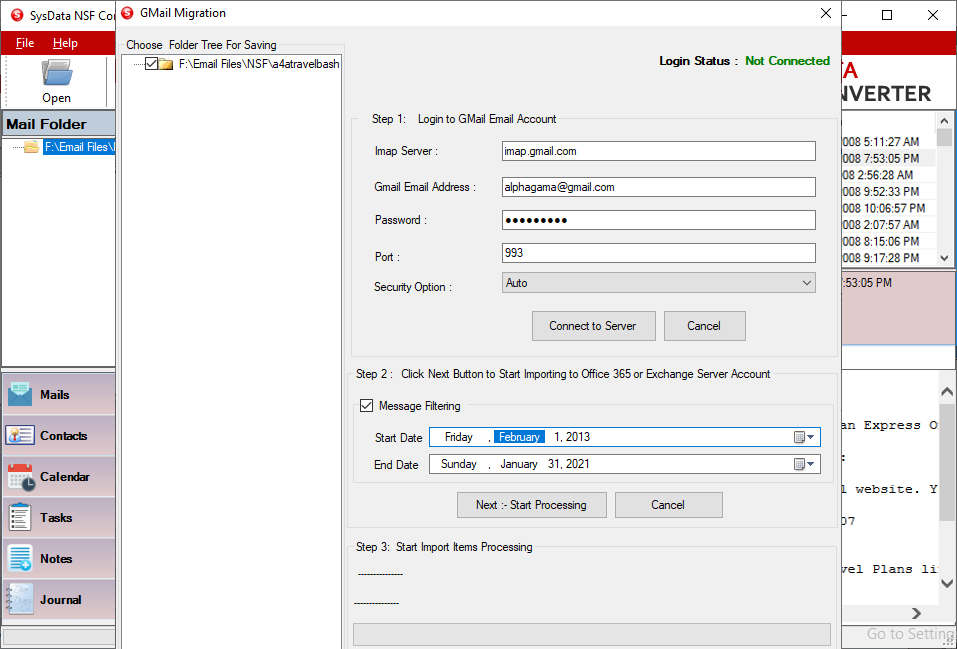Open the Calendar panel icon
The image size is (957, 649).
[x=21, y=477]
